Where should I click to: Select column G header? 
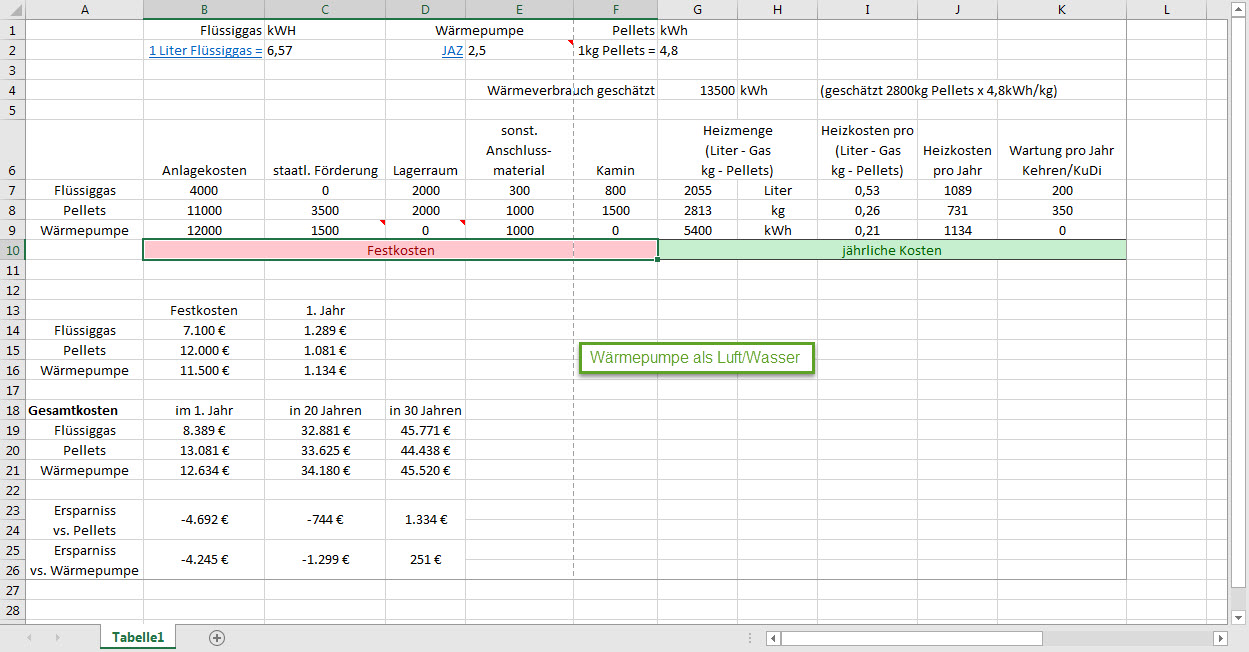[697, 10]
